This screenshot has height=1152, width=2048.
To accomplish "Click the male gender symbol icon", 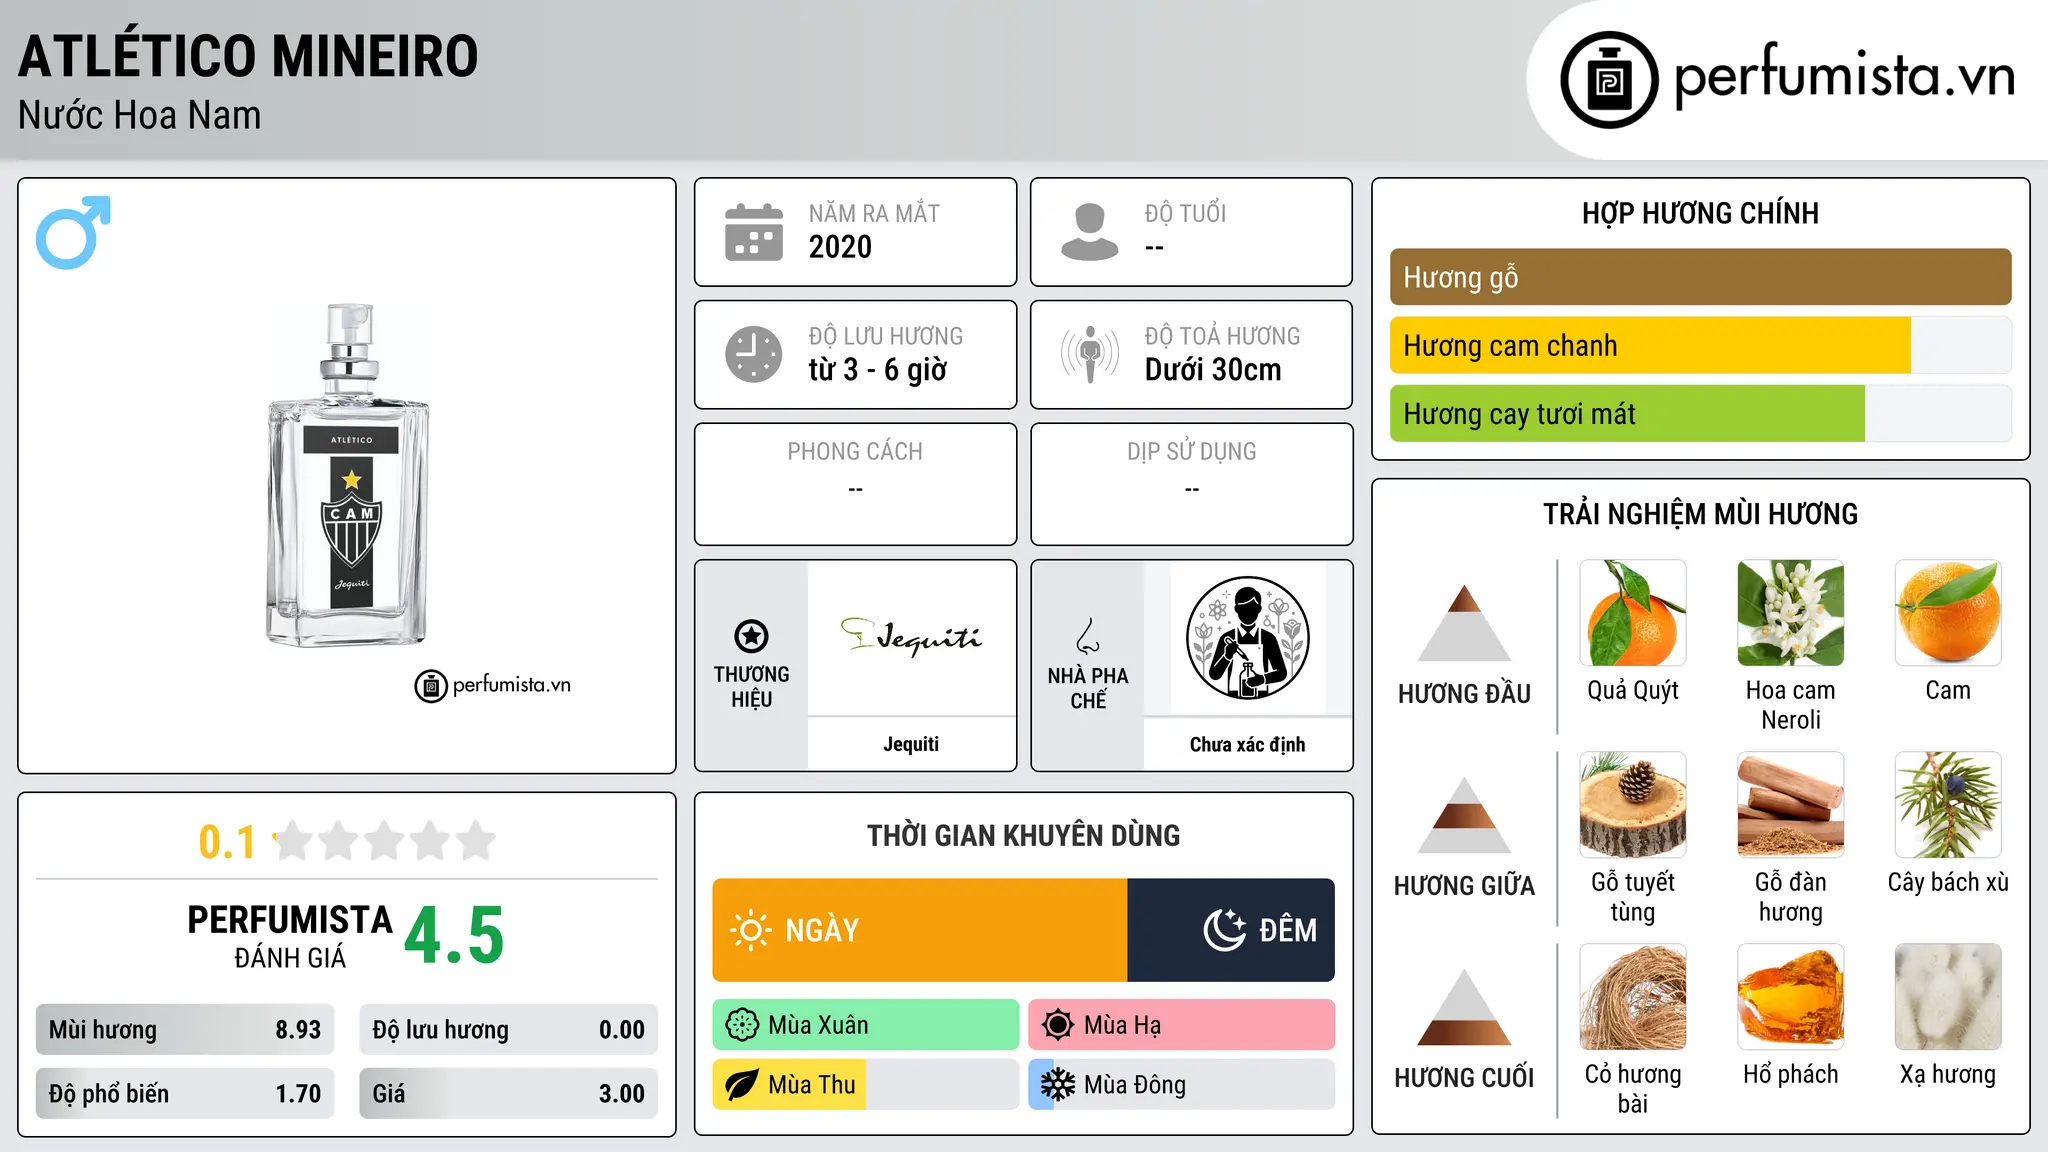I will [73, 232].
